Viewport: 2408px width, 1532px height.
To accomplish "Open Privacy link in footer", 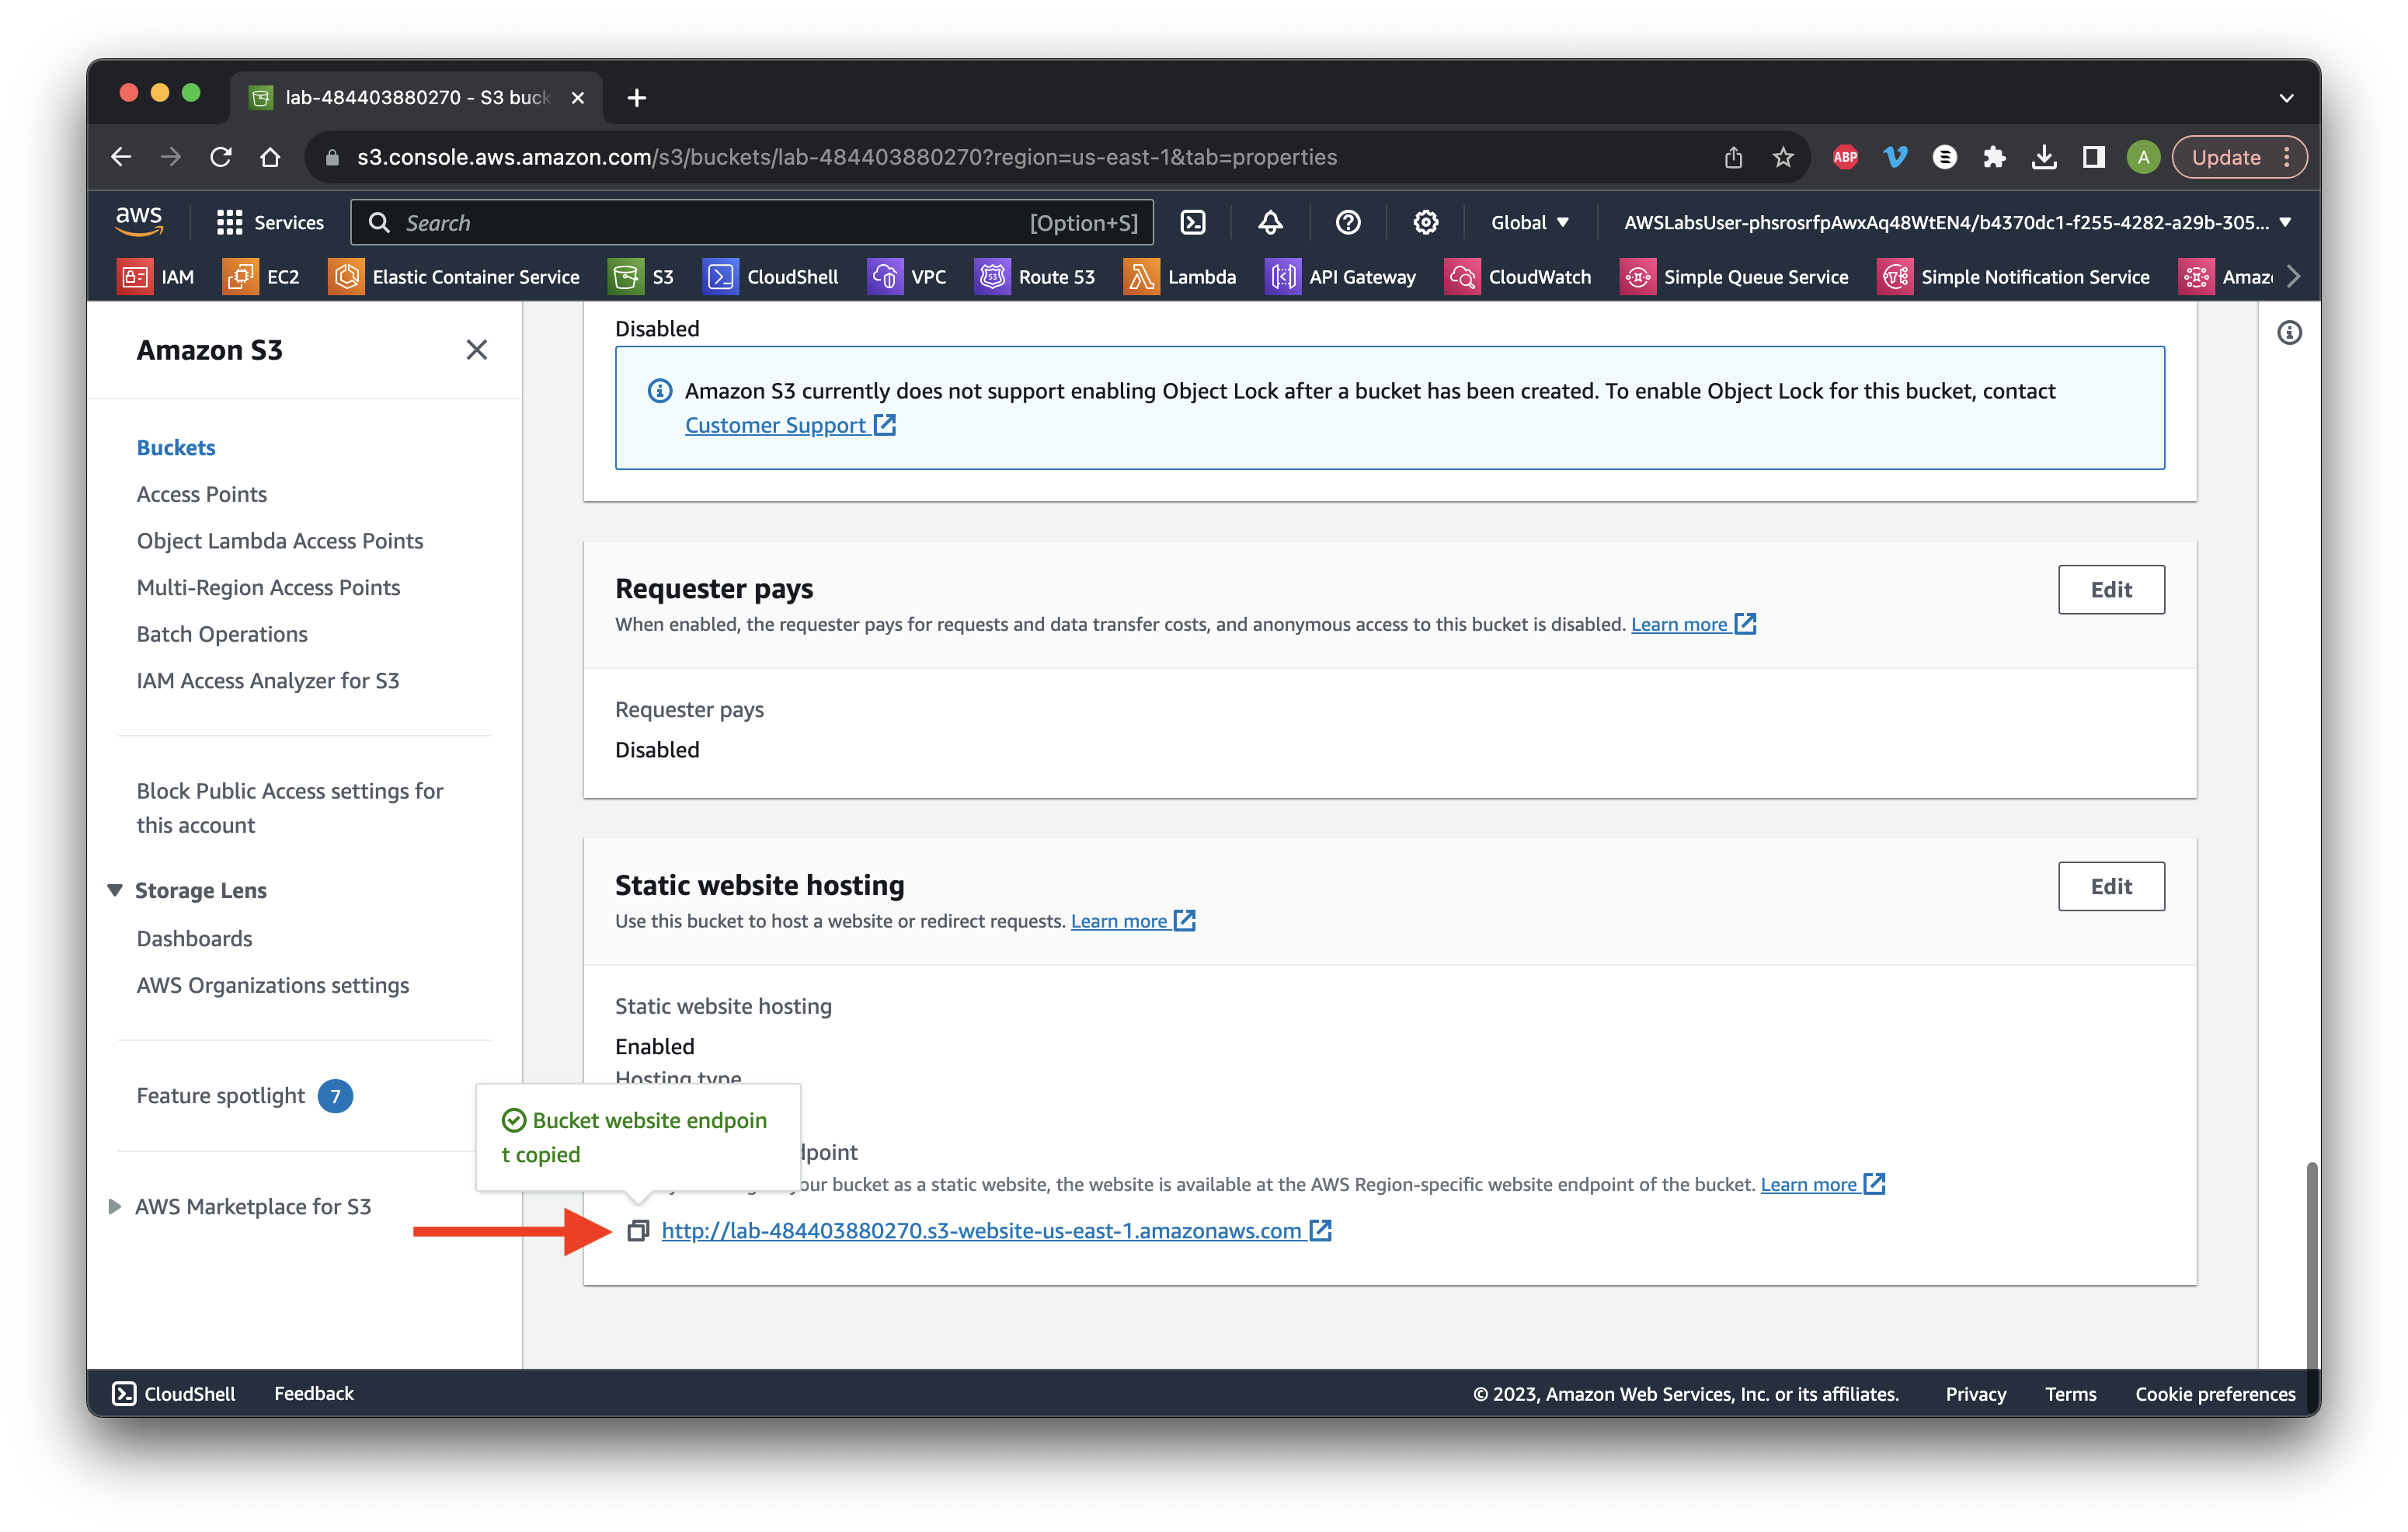I will click(x=1975, y=1394).
